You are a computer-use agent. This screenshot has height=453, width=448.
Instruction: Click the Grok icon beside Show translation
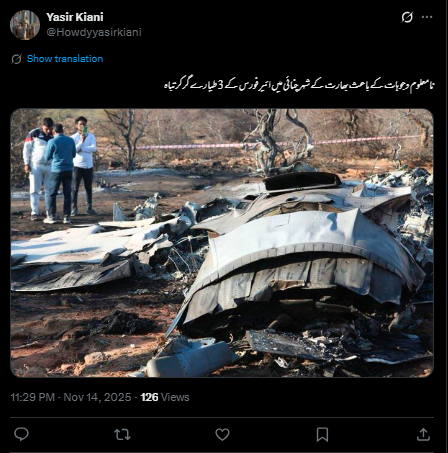[x=16, y=59]
